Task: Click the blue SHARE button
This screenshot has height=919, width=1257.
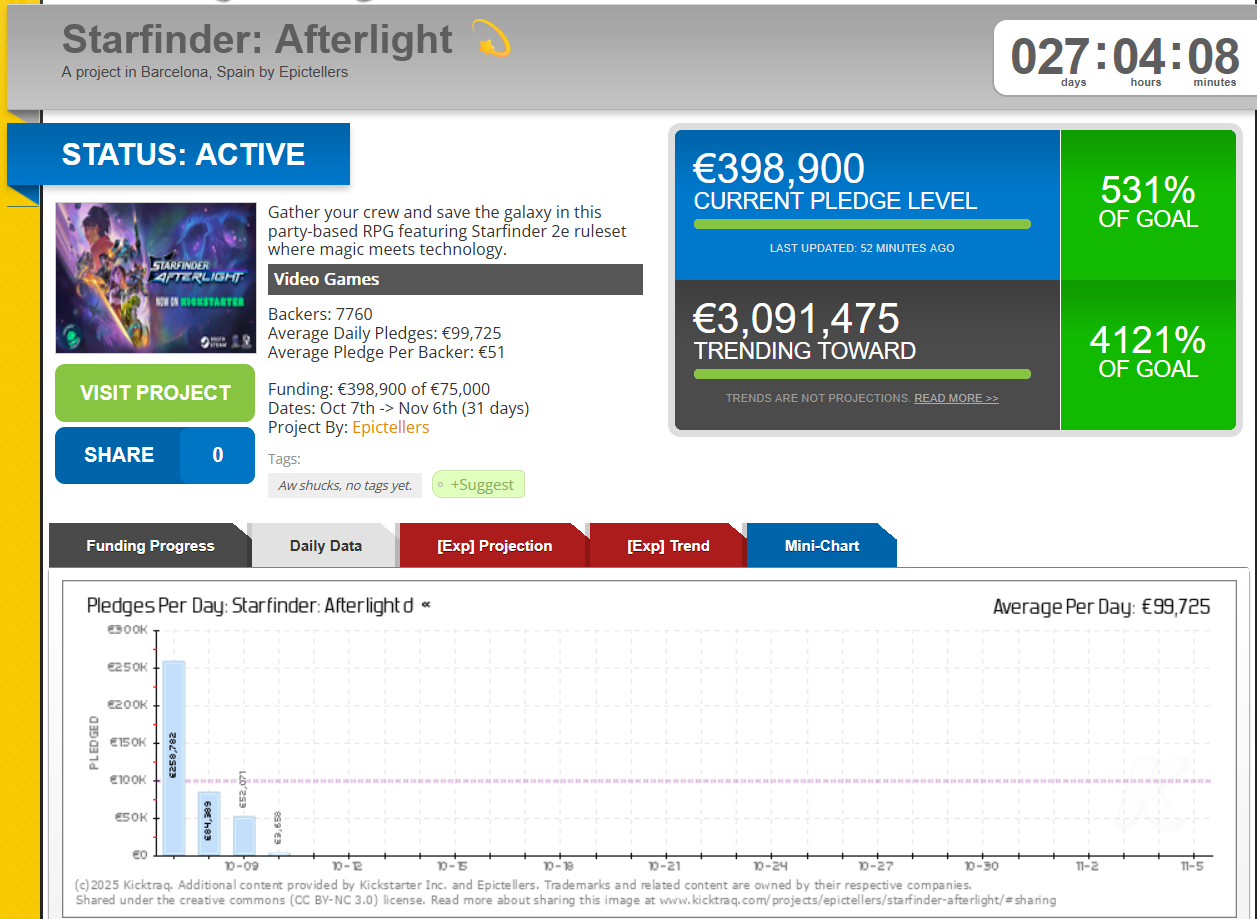Action: tap(119, 455)
